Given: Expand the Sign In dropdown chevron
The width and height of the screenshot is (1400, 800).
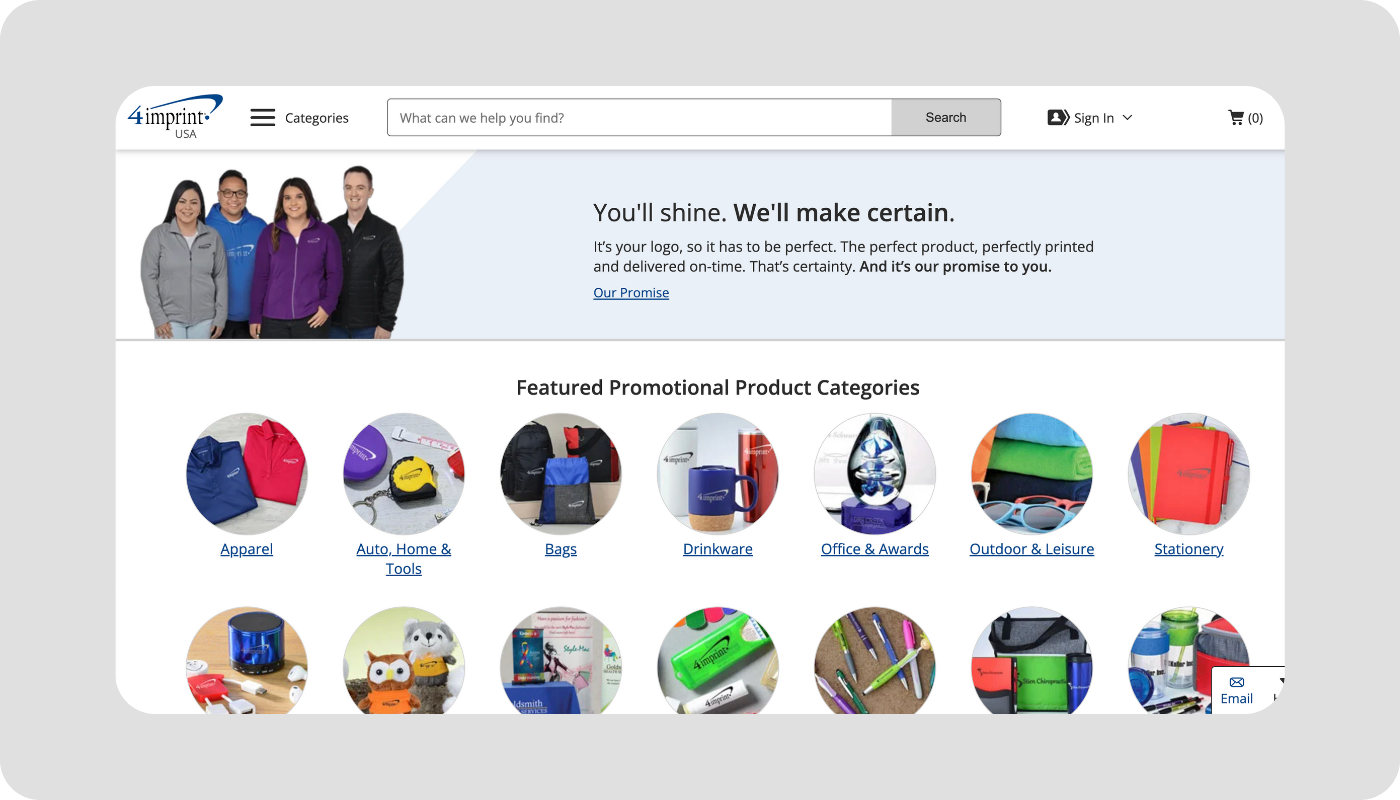Looking at the screenshot, I should pos(1127,117).
